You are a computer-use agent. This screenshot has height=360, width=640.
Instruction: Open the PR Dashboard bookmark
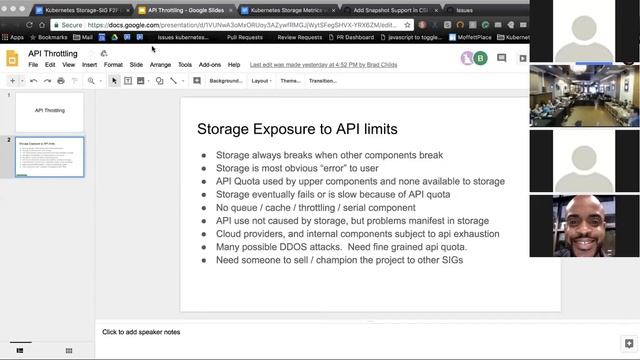pos(351,37)
